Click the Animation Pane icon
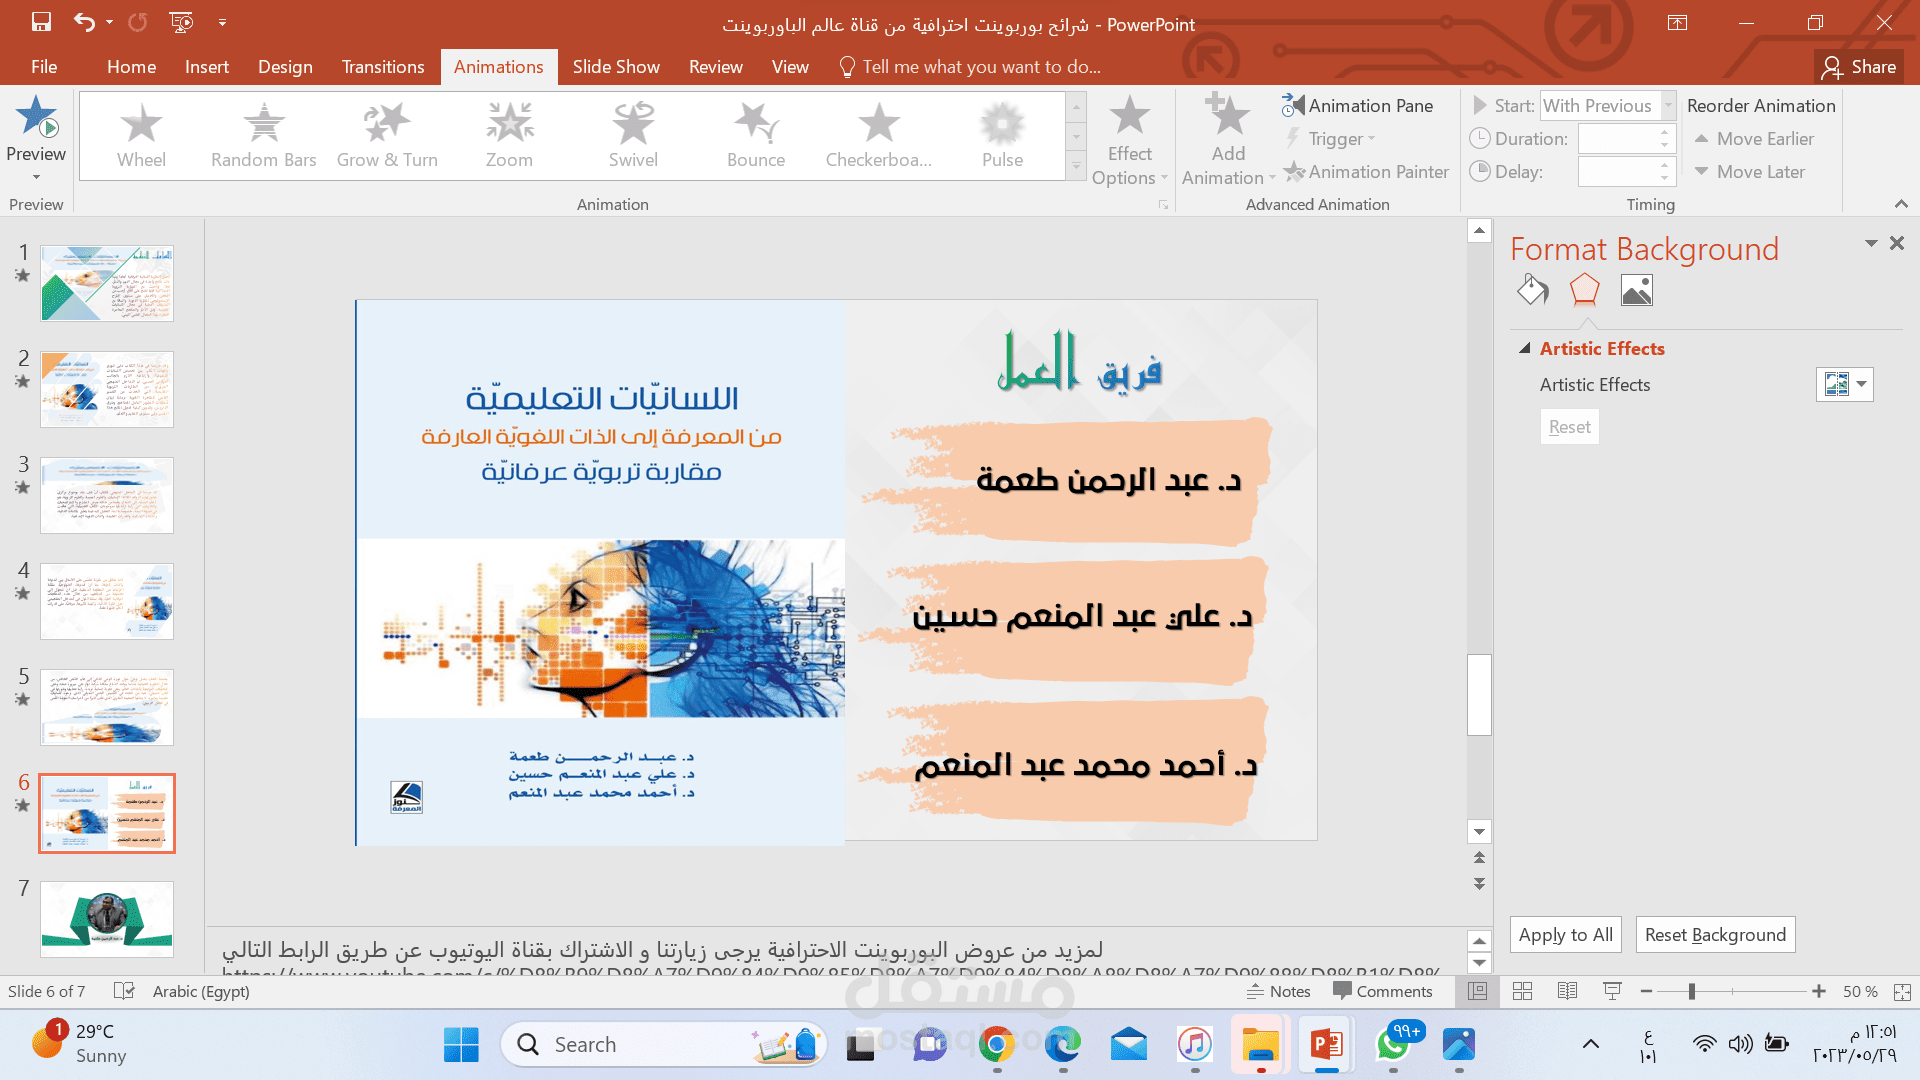The image size is (1920, 1080). click(1293, 105)
